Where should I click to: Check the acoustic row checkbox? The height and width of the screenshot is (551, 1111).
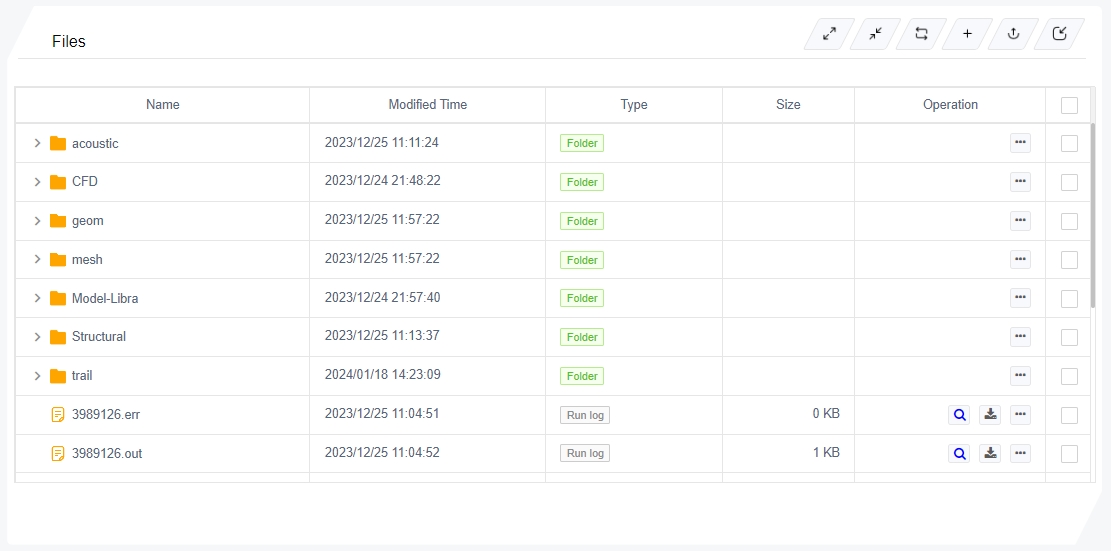(1069, 143)
